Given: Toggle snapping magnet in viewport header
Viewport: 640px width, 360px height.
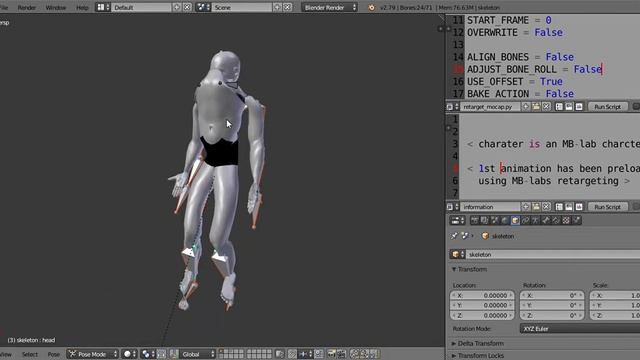Looking at the screenshot, I should point(293,353).
